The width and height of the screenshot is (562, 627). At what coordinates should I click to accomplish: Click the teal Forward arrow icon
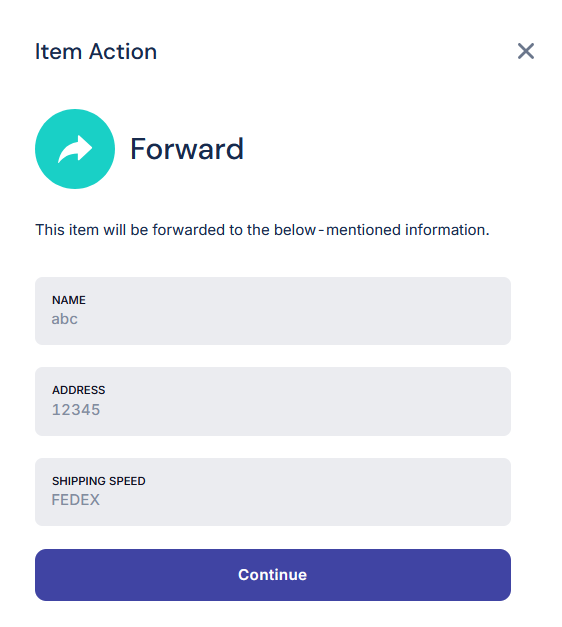coord(75,149)
